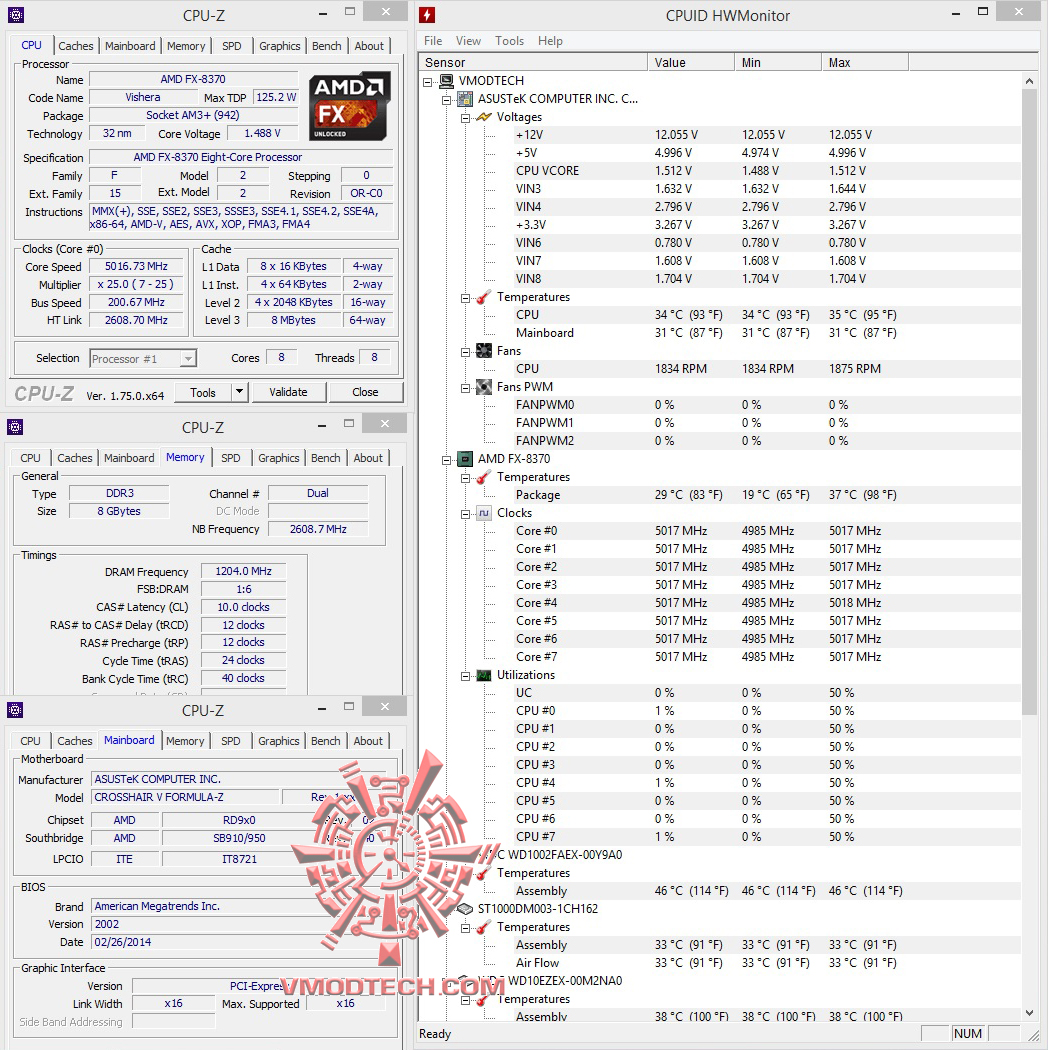1048x1050 pixels.
Task: Open the Tools dropdown arrow
Action: pyautogui.click(x=239, y=392)
